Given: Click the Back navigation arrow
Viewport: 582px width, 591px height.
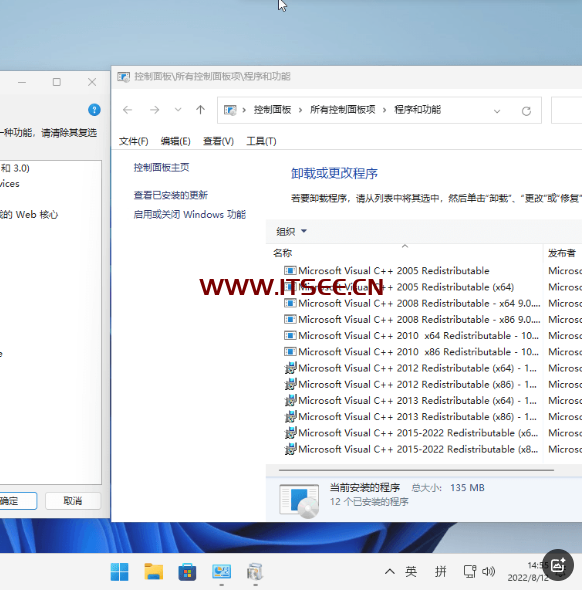Looking at the screenshot, I should [127, 110].
